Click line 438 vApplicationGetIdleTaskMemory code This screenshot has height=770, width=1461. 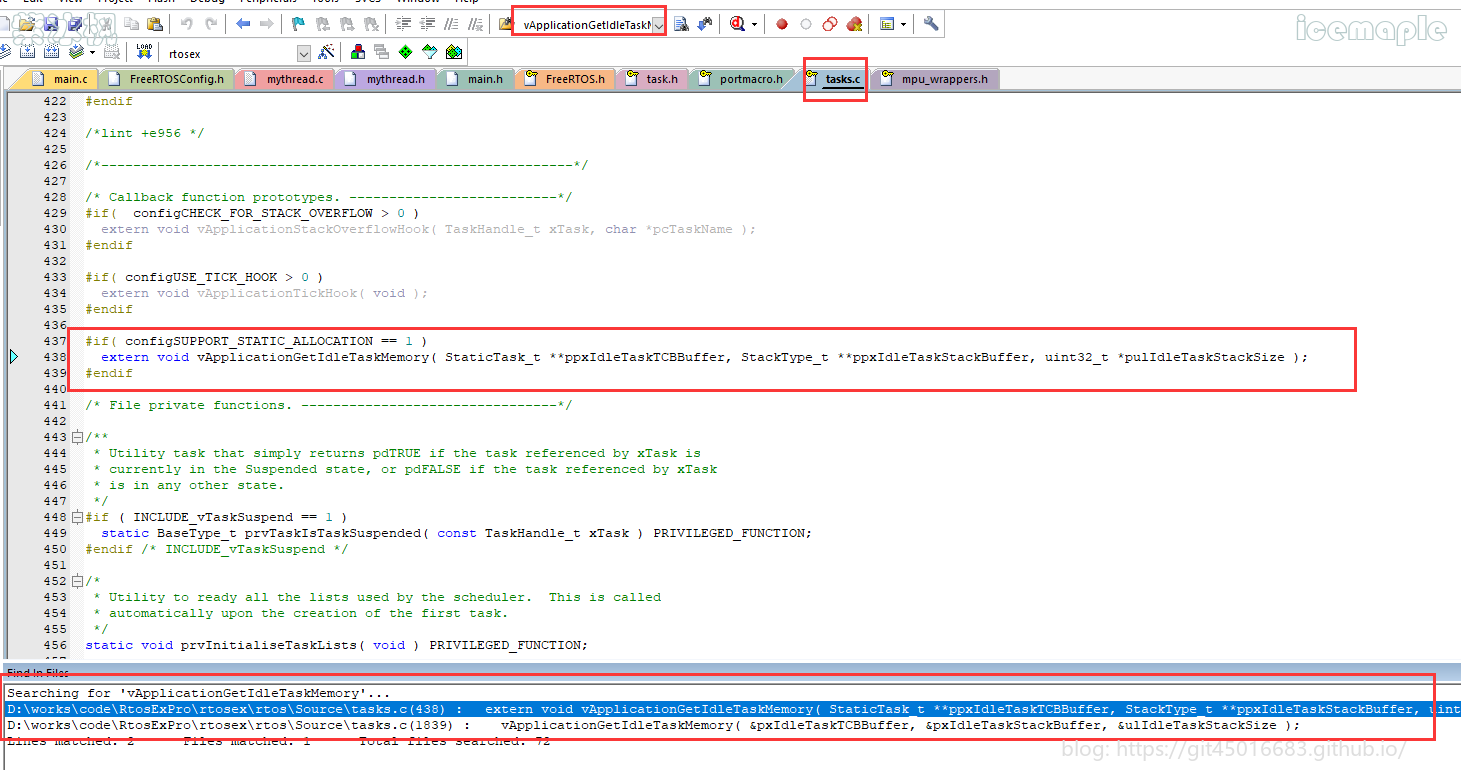tap(704, 357)
